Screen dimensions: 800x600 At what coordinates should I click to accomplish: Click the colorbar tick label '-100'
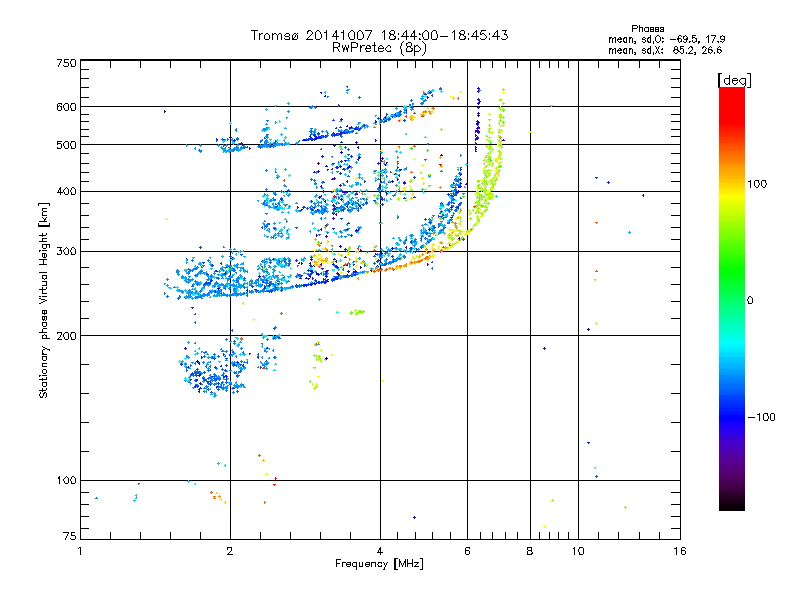762,417
